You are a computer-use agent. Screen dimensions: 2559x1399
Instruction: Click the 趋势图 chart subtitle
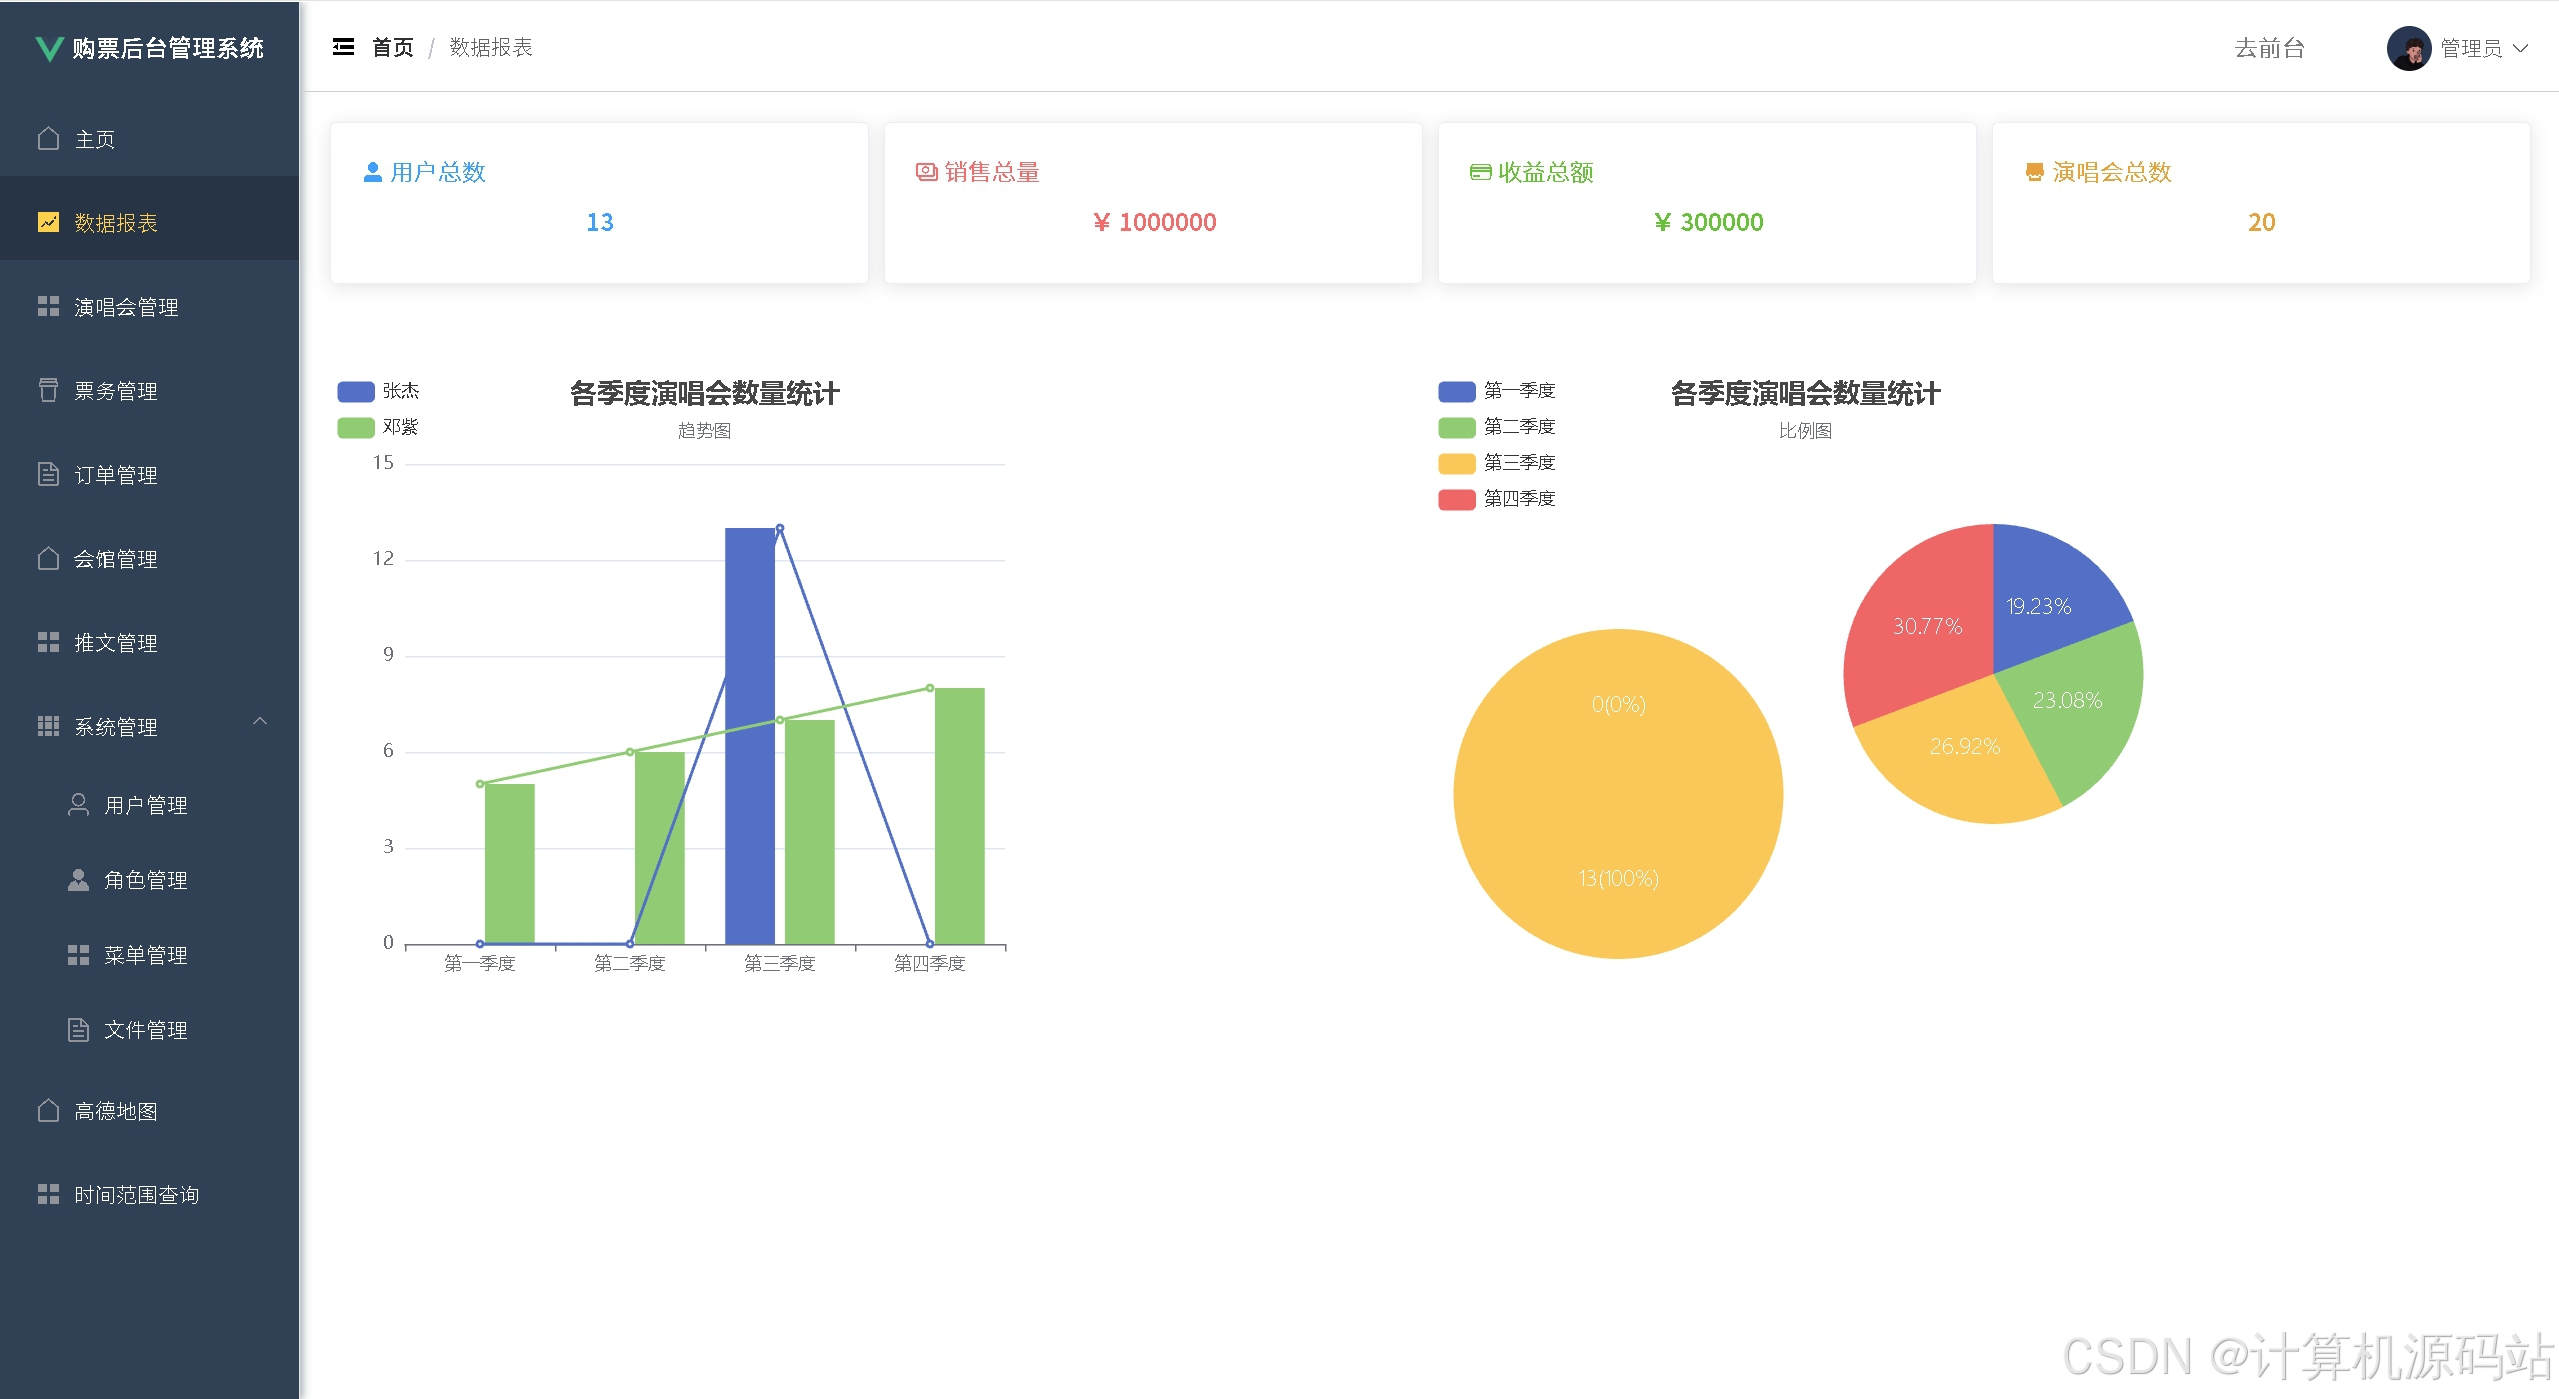[704, 431]
